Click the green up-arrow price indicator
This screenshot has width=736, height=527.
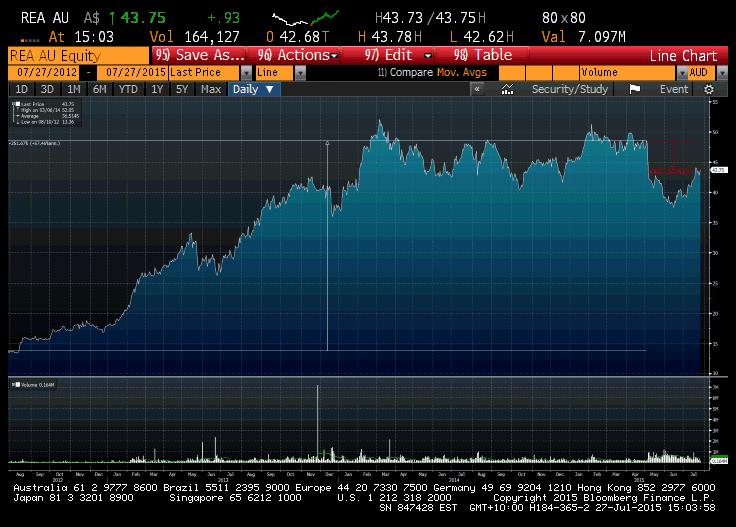click(x=112, y=18)
